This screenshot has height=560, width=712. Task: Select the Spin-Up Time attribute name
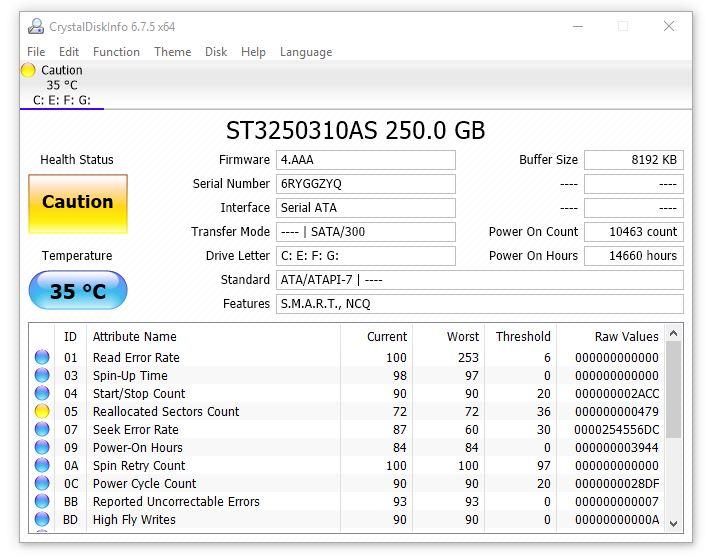click(x=130, y=376)
